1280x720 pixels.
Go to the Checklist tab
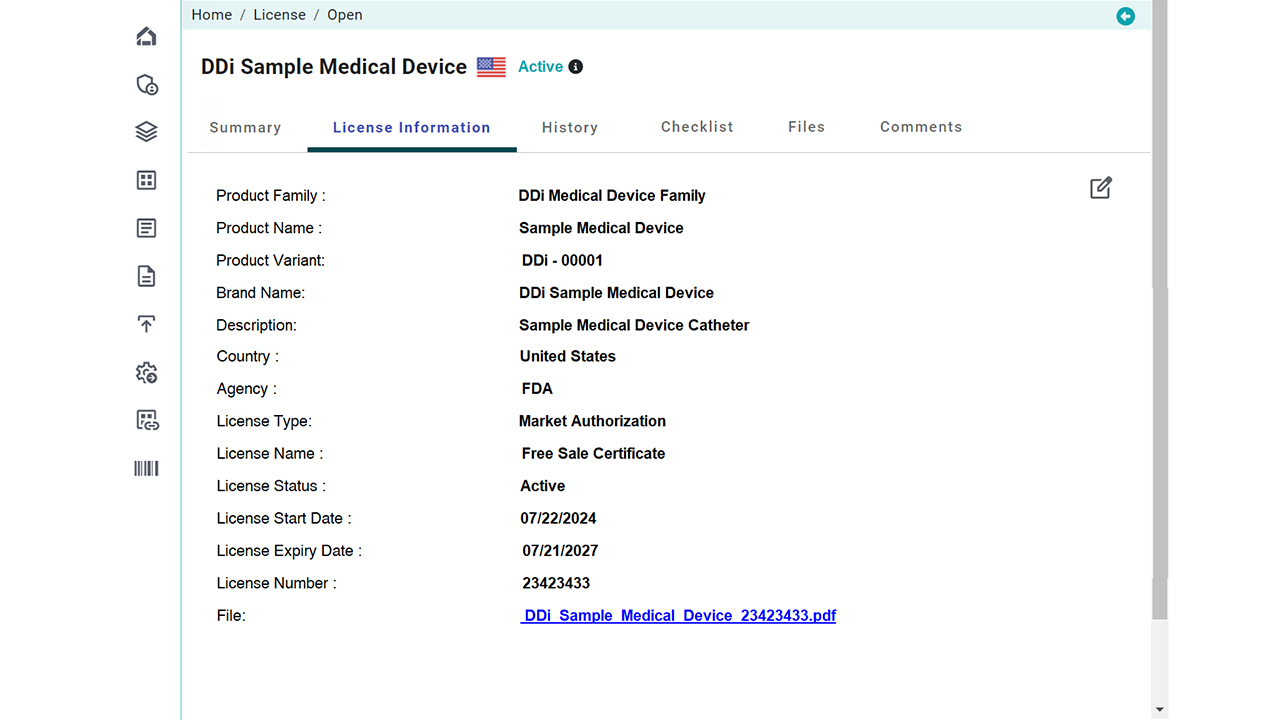tap(697, 127)
